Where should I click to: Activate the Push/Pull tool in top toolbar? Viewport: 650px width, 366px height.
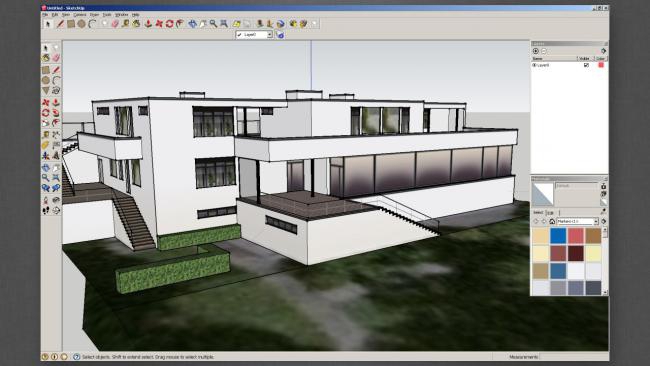point(148,24)
